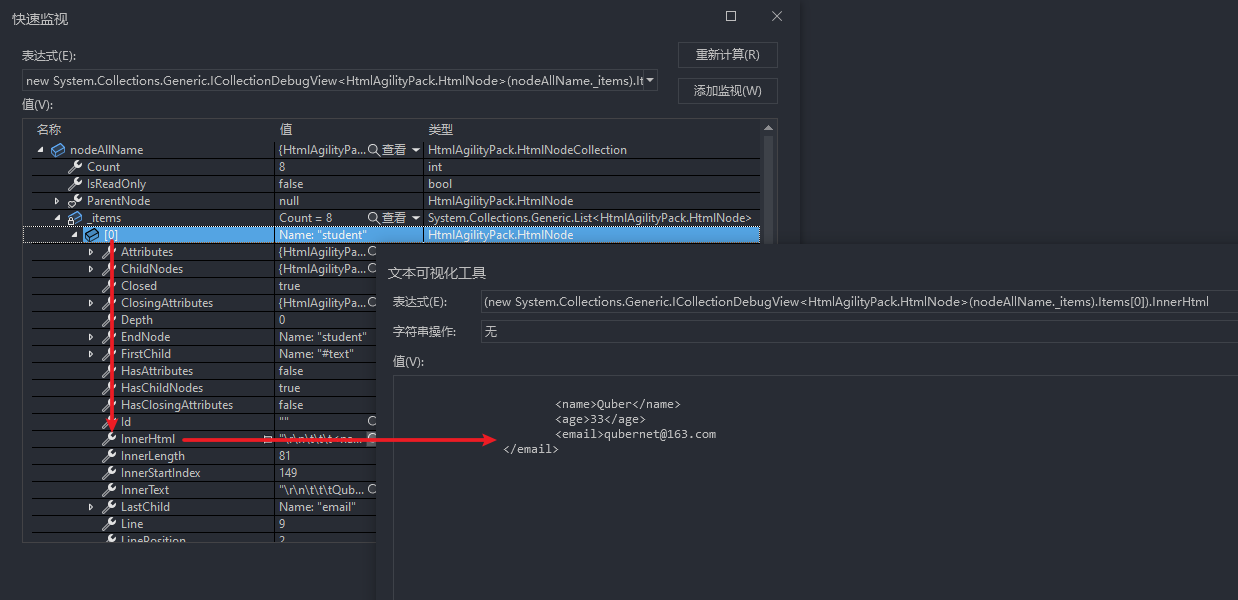Expand the ParentNode tree node

[57, 201]
